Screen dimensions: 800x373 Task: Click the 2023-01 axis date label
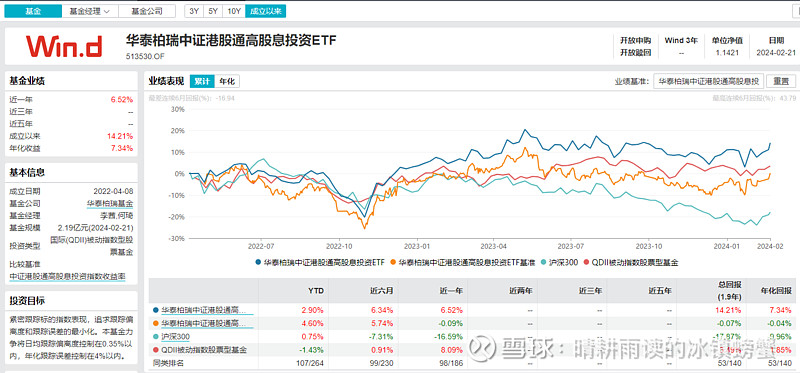[417, 245]
